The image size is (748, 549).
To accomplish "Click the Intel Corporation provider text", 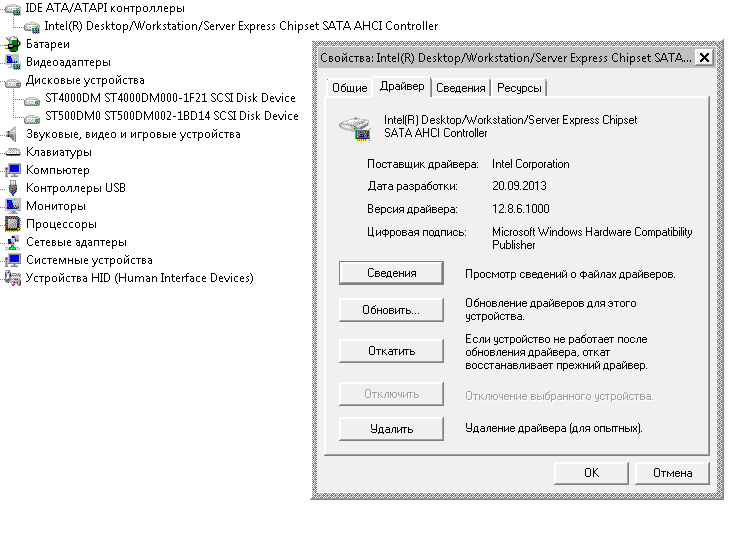I will pos(530,164).
